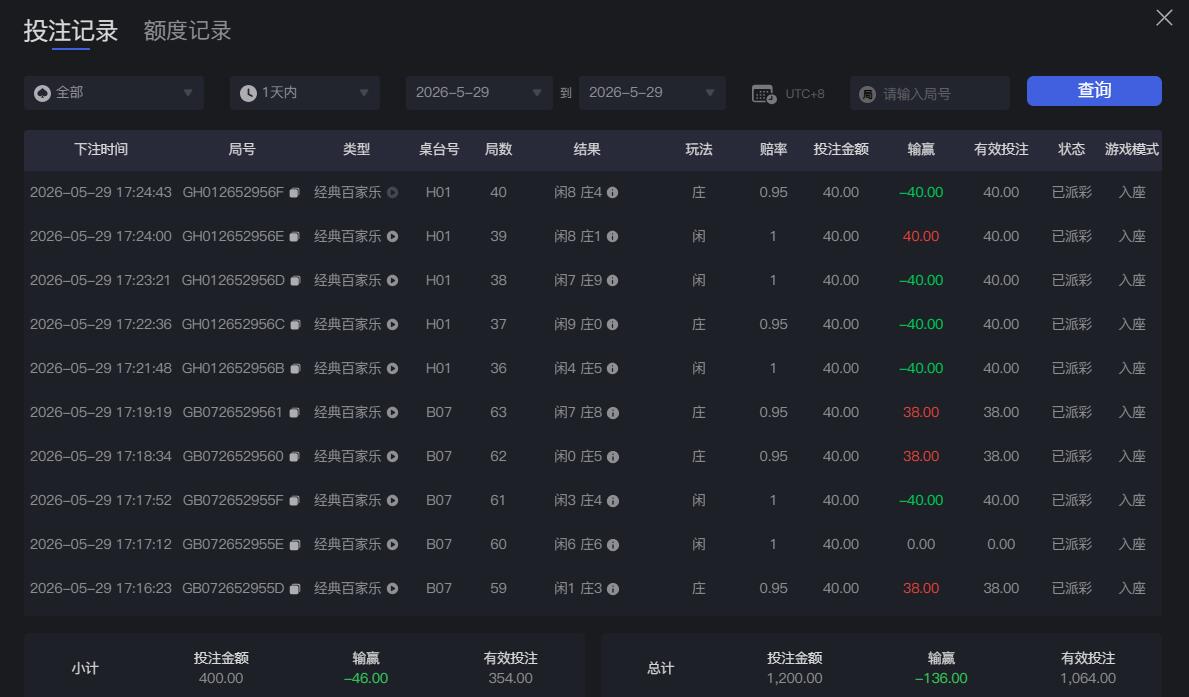Click total bet amount 1,200.00

pos(795,679)
